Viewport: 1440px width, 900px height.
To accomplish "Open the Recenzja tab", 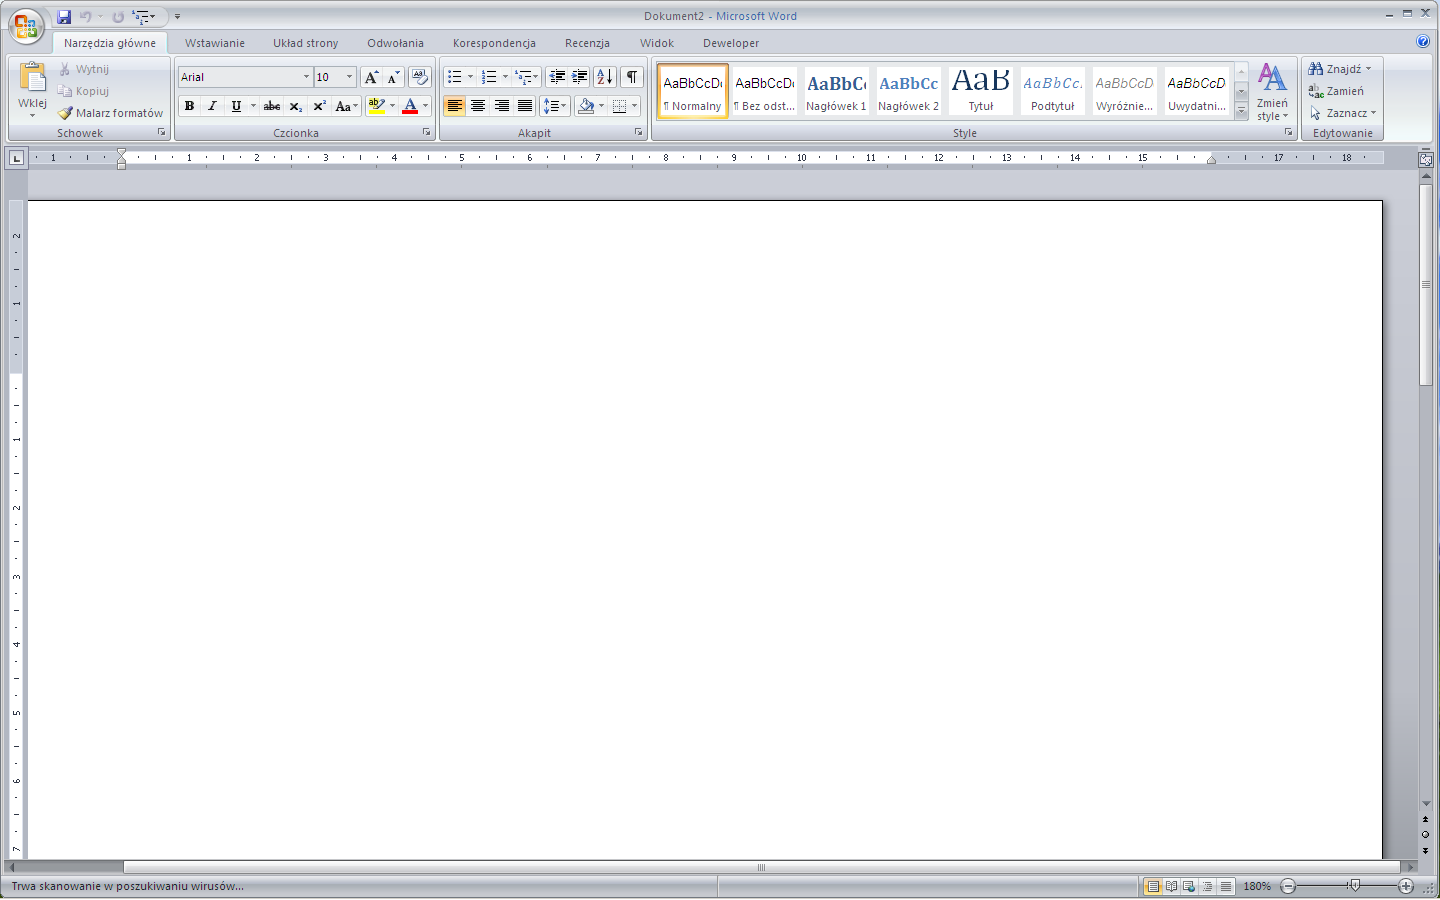I will 587,43.
